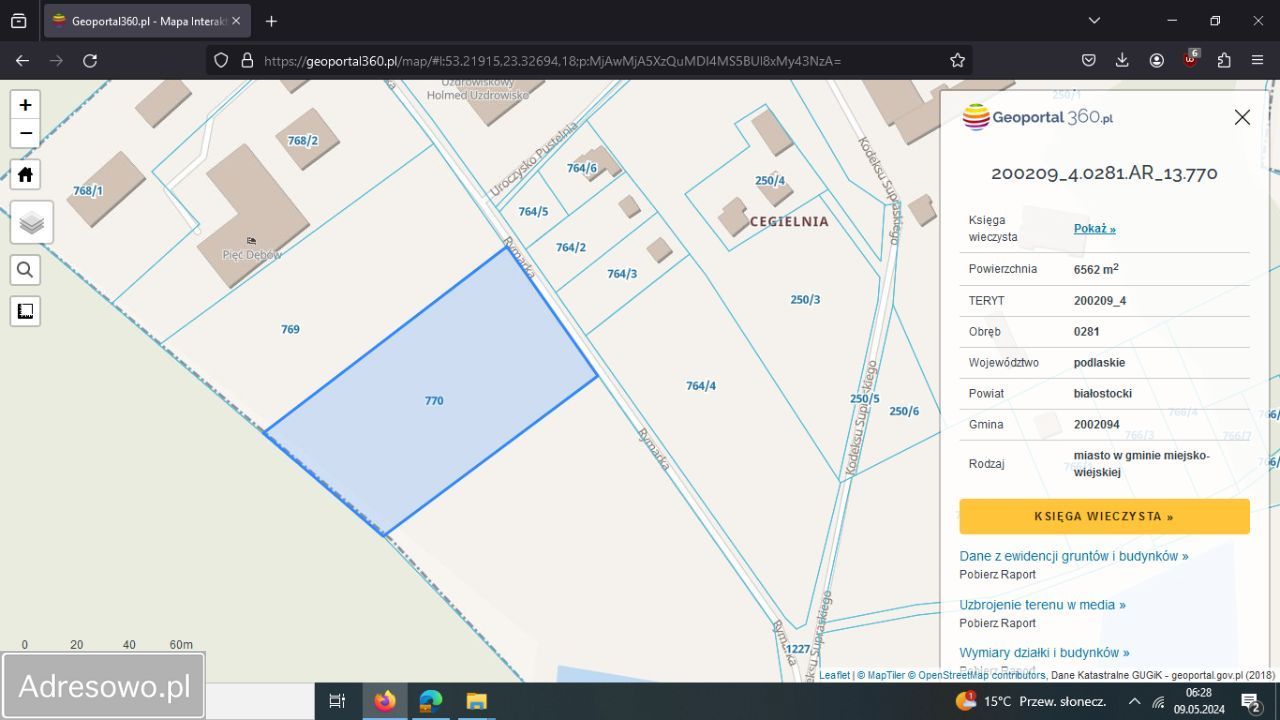The image size is (1280, 720).
Task: Open the weather widget showing 15°C
Action: (x=1030, y=701)
